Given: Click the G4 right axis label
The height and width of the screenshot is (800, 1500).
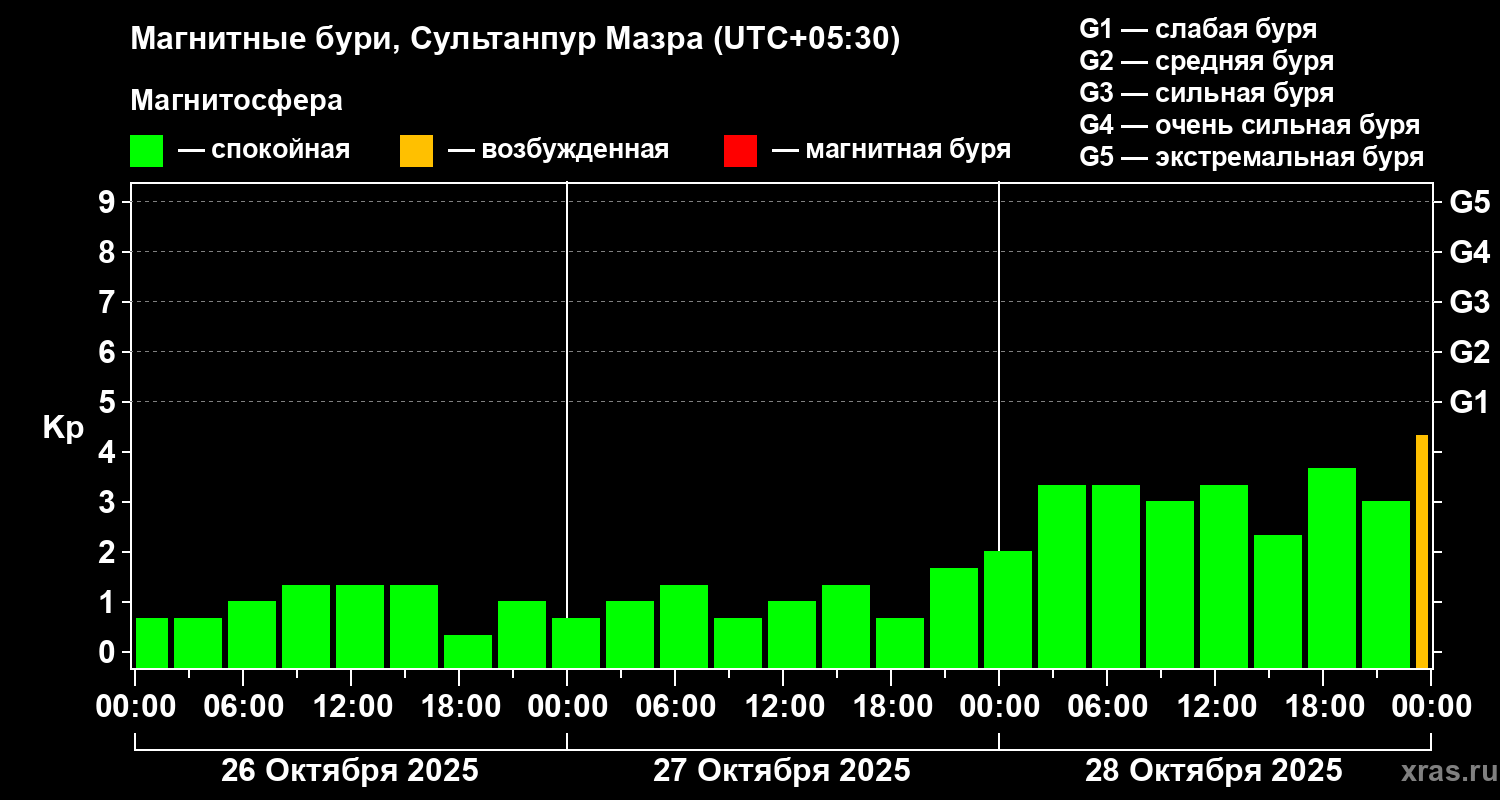Looking at the screenshot, I should point(1469,253).
